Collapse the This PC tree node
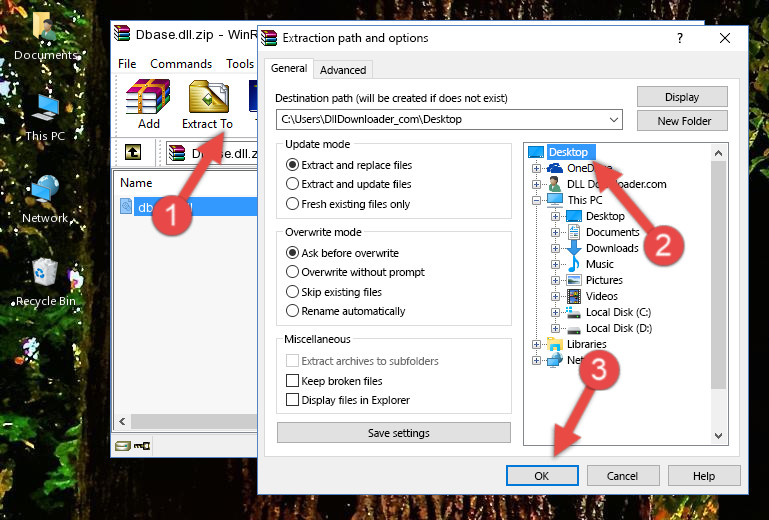 (x=537, y=200)
